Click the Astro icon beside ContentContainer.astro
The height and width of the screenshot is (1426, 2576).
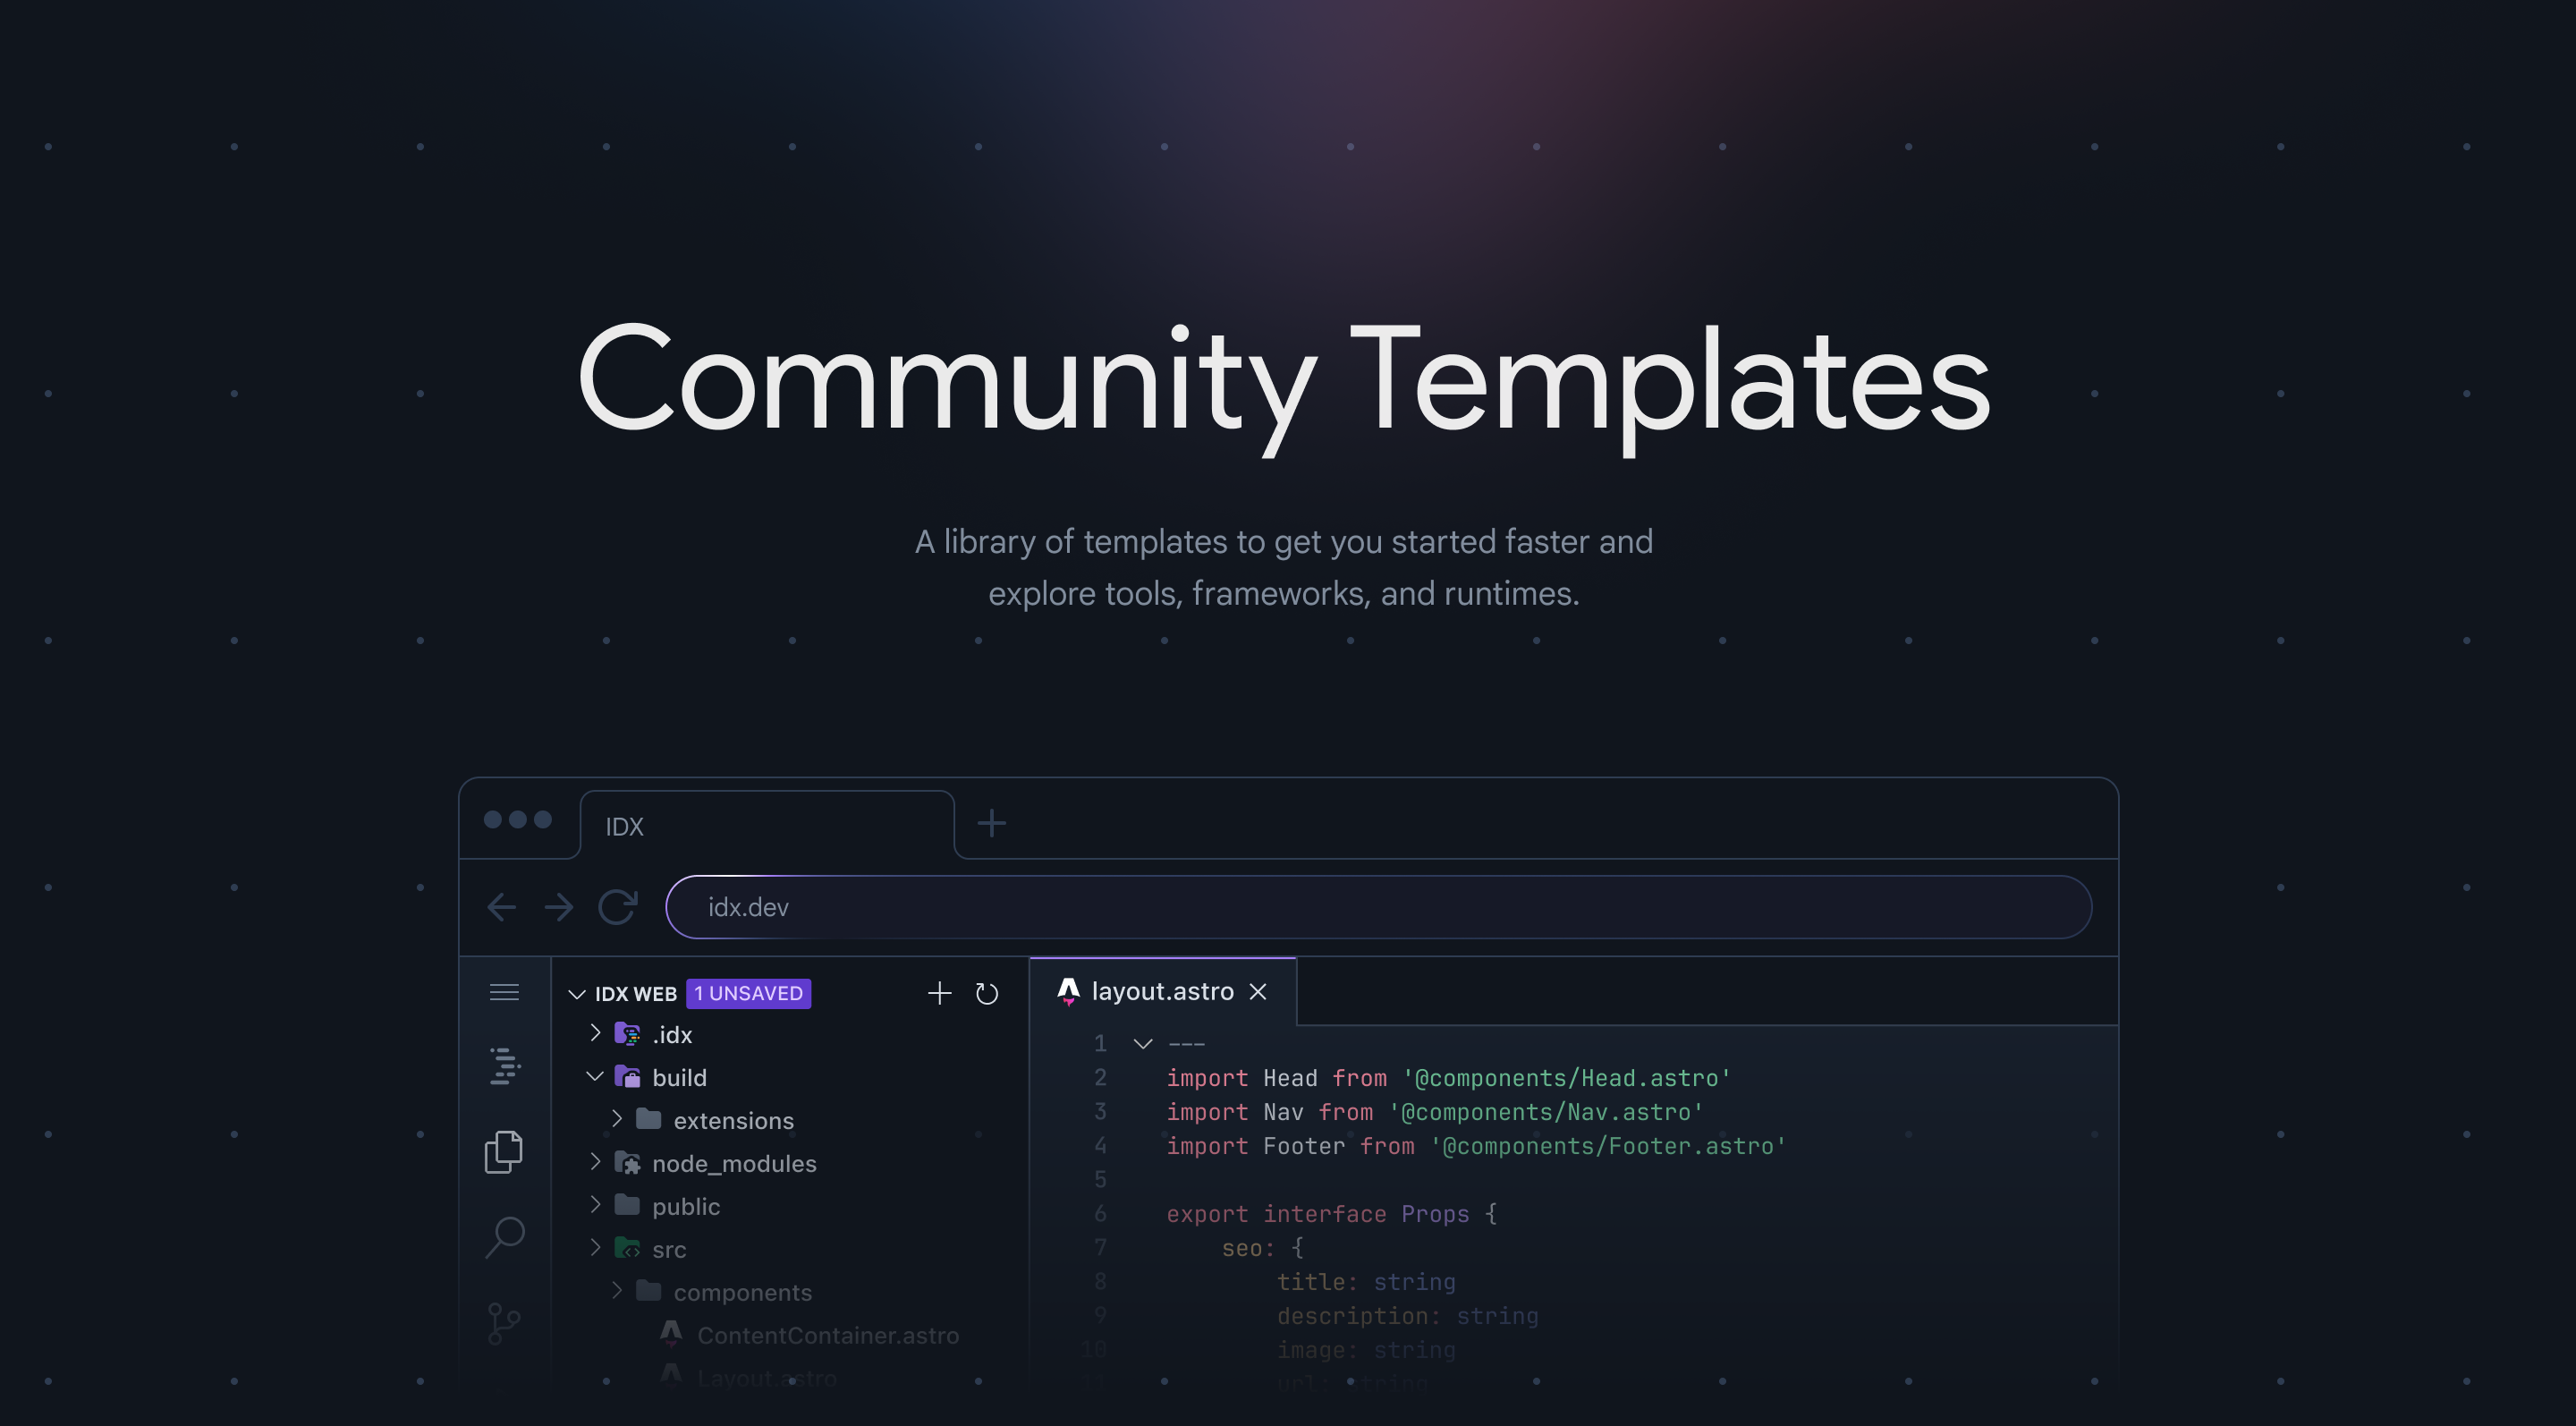[671, 1334]
